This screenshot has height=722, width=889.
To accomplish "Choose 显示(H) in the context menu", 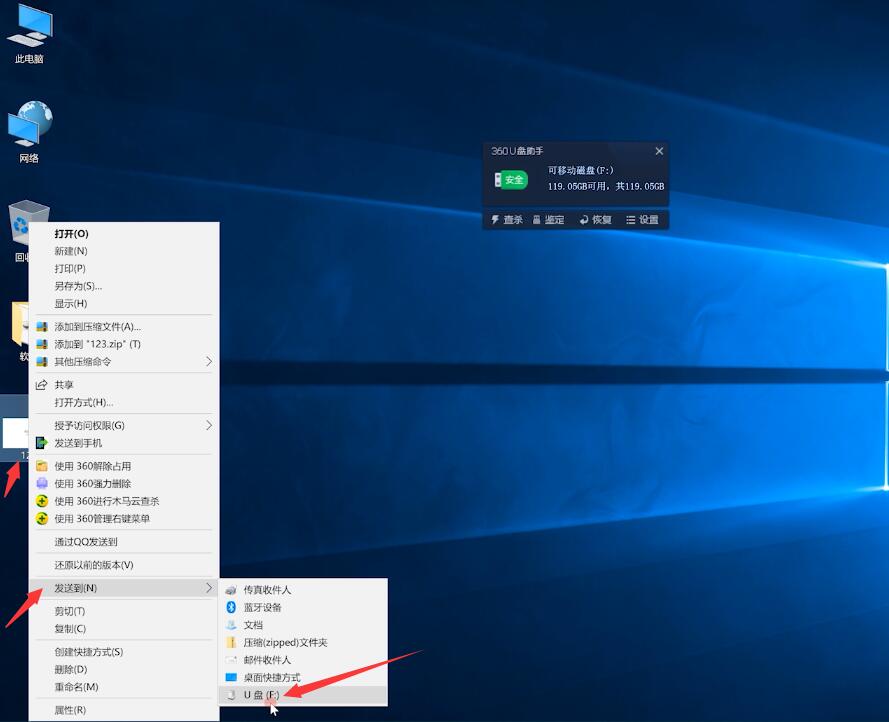I will (124, 303).
